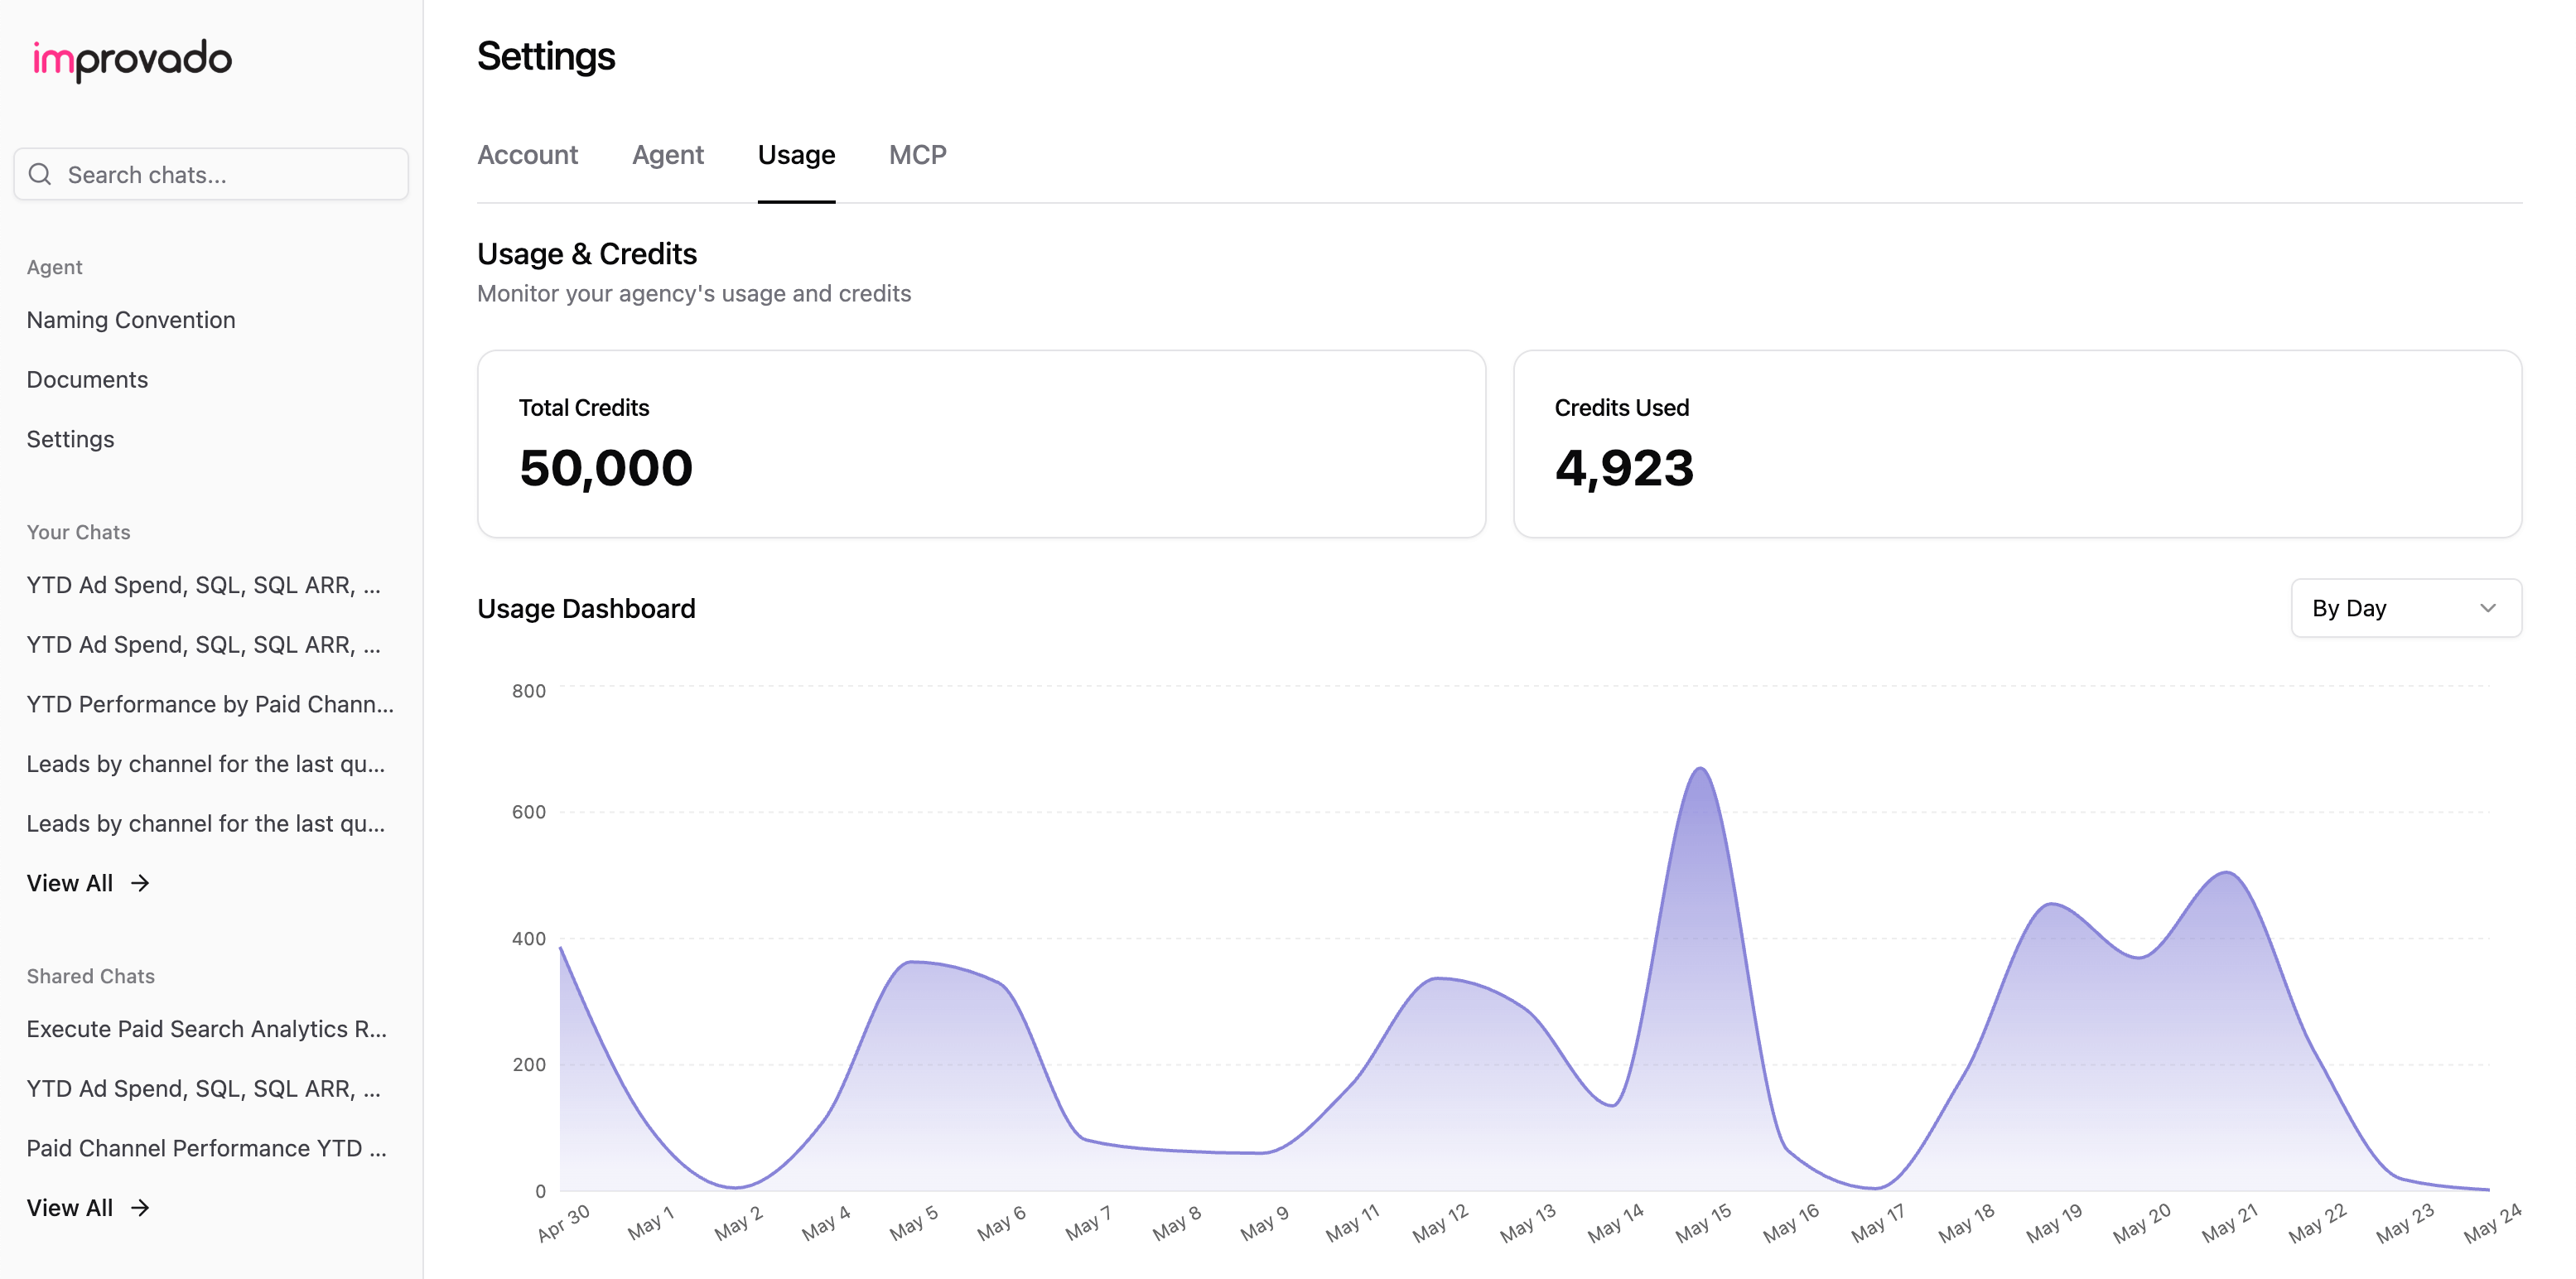Image resolution: width=2576 pixels, height=1279 pixels.
Task: Expand the By Day chevron
Action: 2488,608
